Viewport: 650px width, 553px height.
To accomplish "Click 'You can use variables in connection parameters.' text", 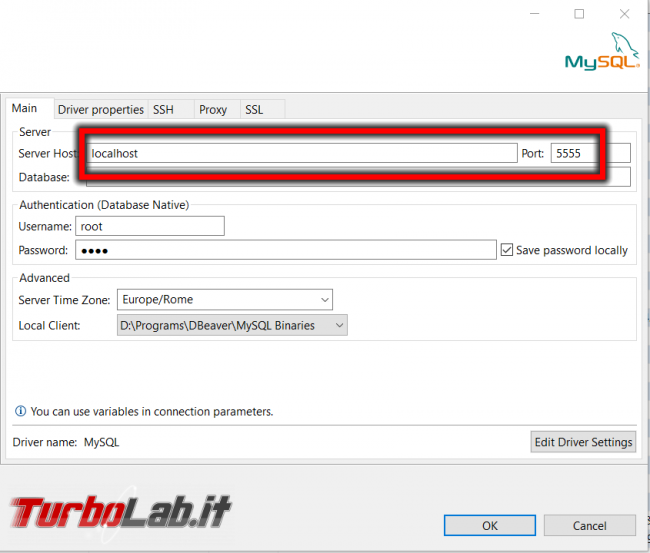I will [x=152, y=412].
